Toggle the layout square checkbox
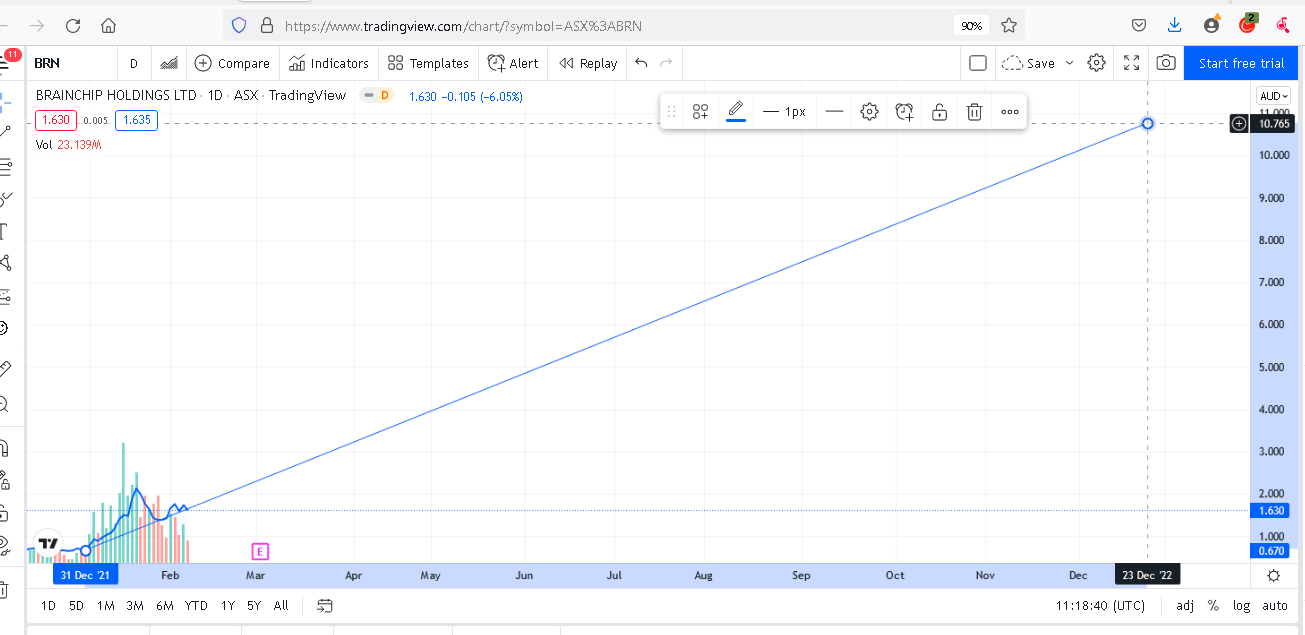 pyautogui.click(x=978, y=63)
